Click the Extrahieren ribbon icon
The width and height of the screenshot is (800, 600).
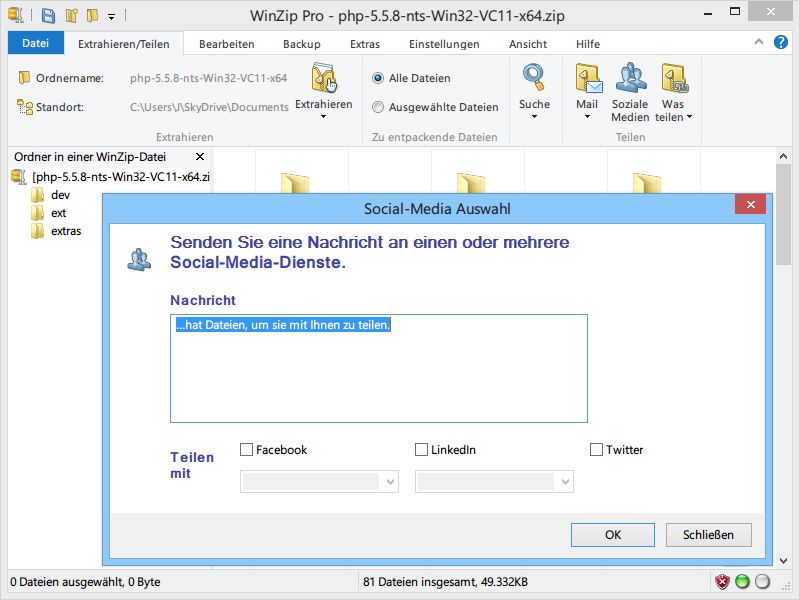click(x=324, y=78)
